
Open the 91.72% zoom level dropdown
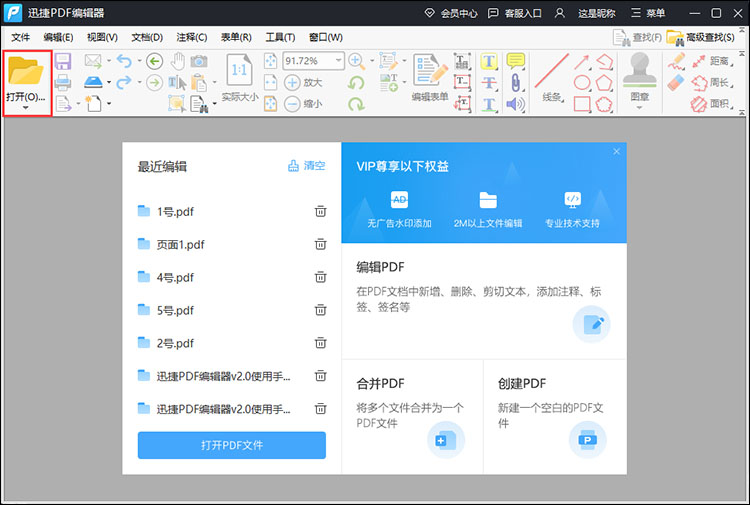click(x=339, y=61)
